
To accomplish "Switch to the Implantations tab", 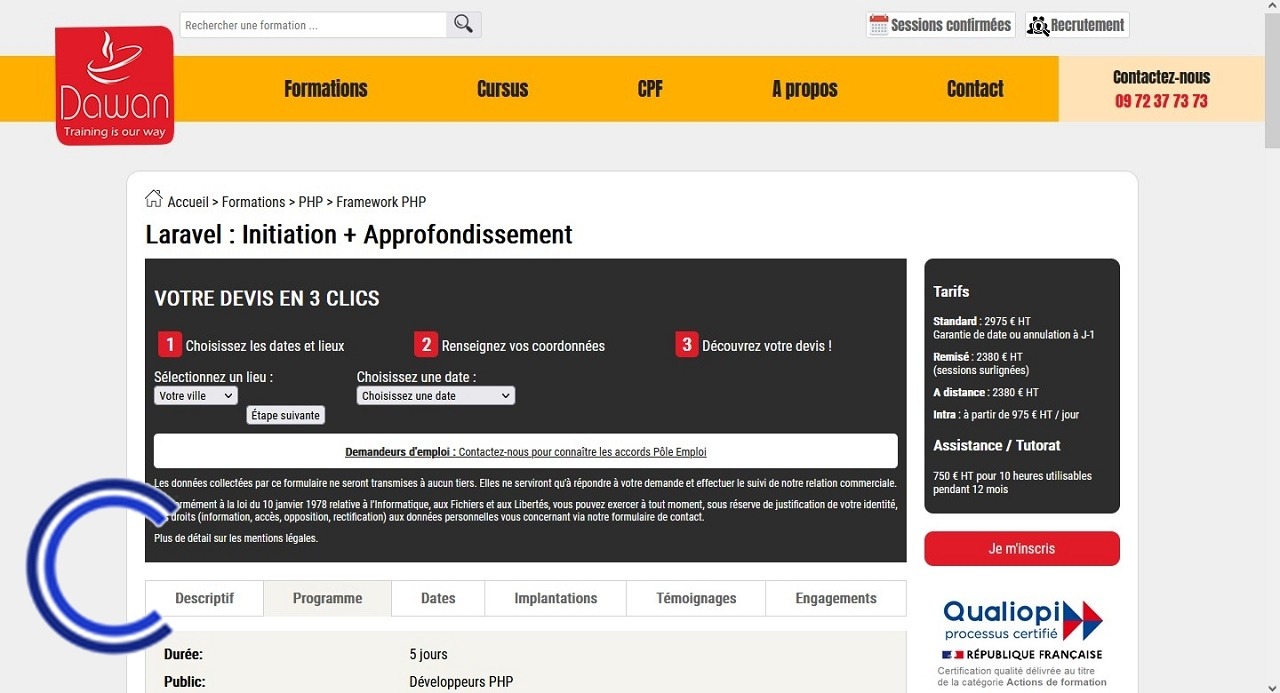I will point(556,598).
